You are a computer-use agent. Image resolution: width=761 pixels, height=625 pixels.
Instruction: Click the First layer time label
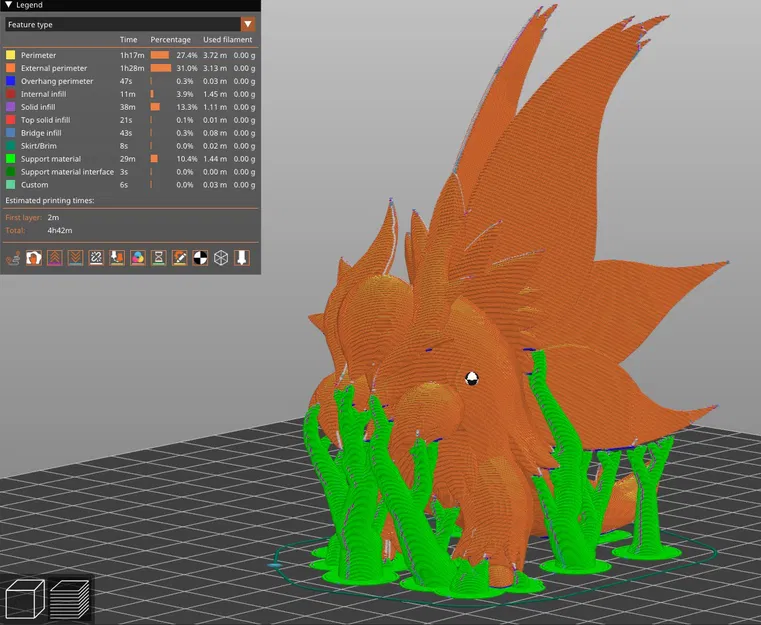23,217
